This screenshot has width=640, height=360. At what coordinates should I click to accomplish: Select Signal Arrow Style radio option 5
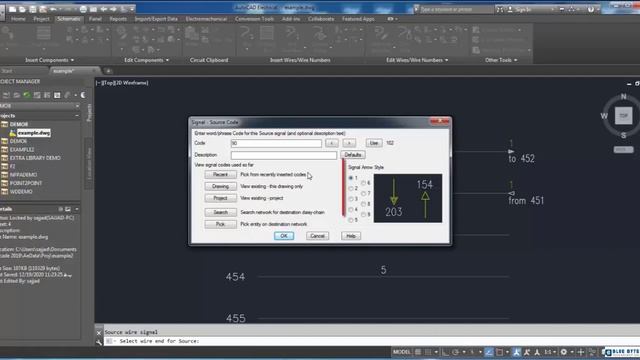click(351, 220)
